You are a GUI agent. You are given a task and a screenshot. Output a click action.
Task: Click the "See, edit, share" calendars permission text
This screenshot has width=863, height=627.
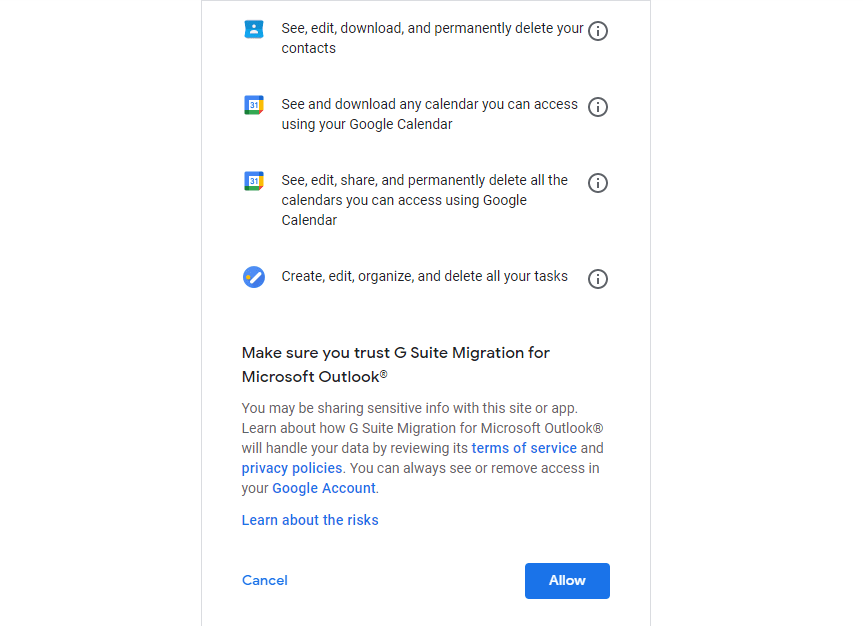point(424,200)
